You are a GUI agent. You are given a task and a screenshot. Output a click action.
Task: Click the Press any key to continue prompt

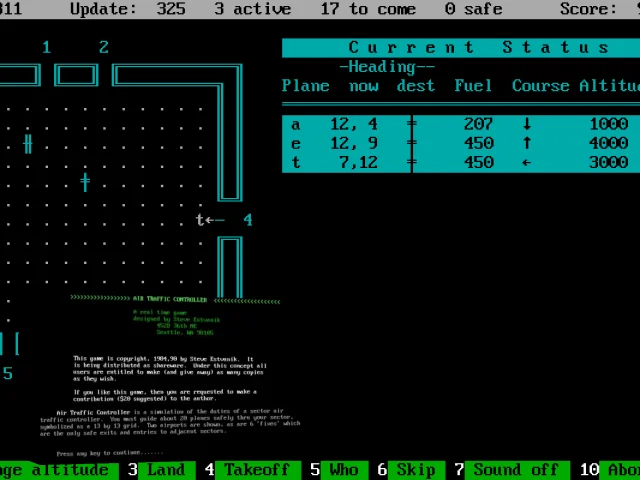click(x=109, y=453)
